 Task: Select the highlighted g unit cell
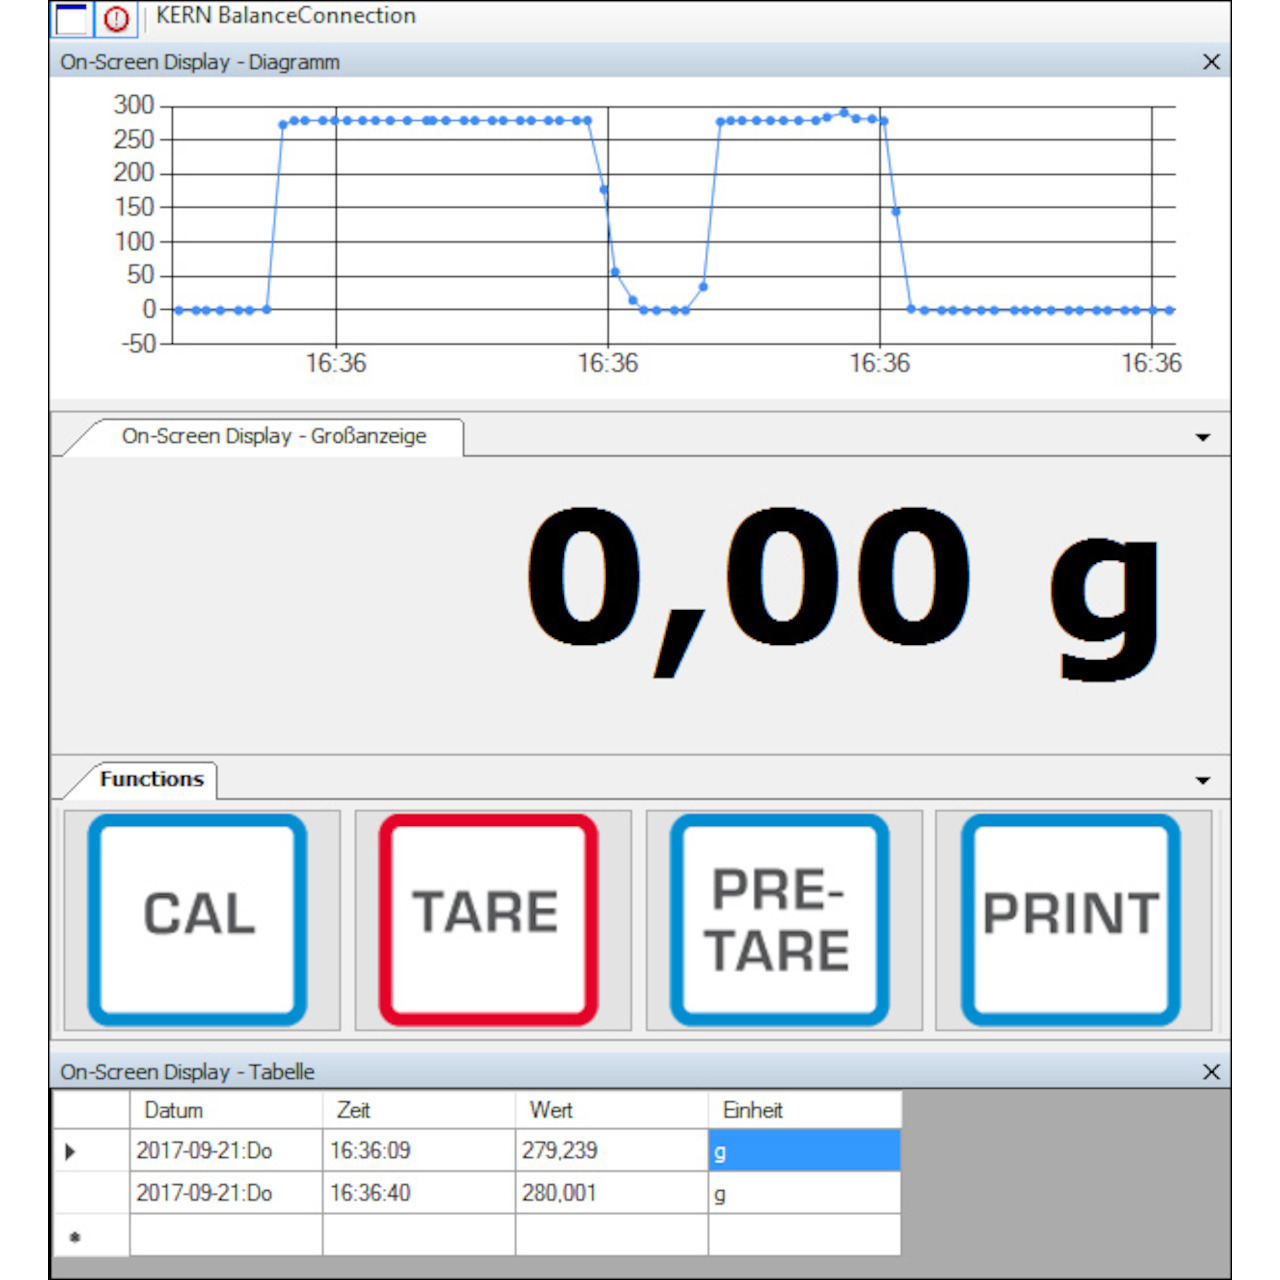pos(800,1150)
